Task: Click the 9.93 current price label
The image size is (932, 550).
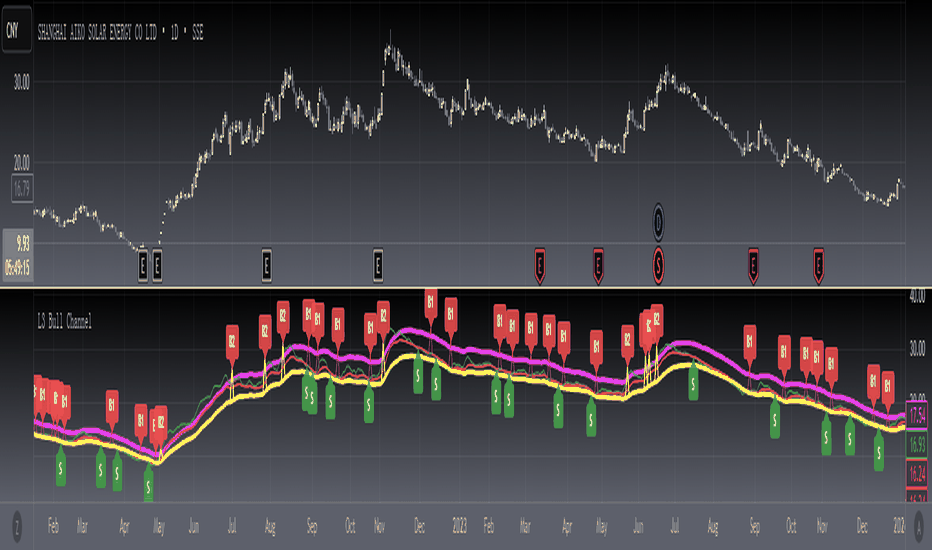Action: tap(23, 243)
